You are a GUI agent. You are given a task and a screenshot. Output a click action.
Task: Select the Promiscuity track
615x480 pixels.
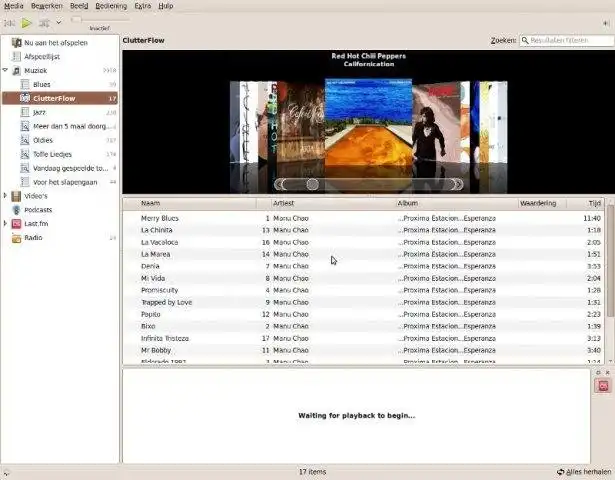(364, 290)
